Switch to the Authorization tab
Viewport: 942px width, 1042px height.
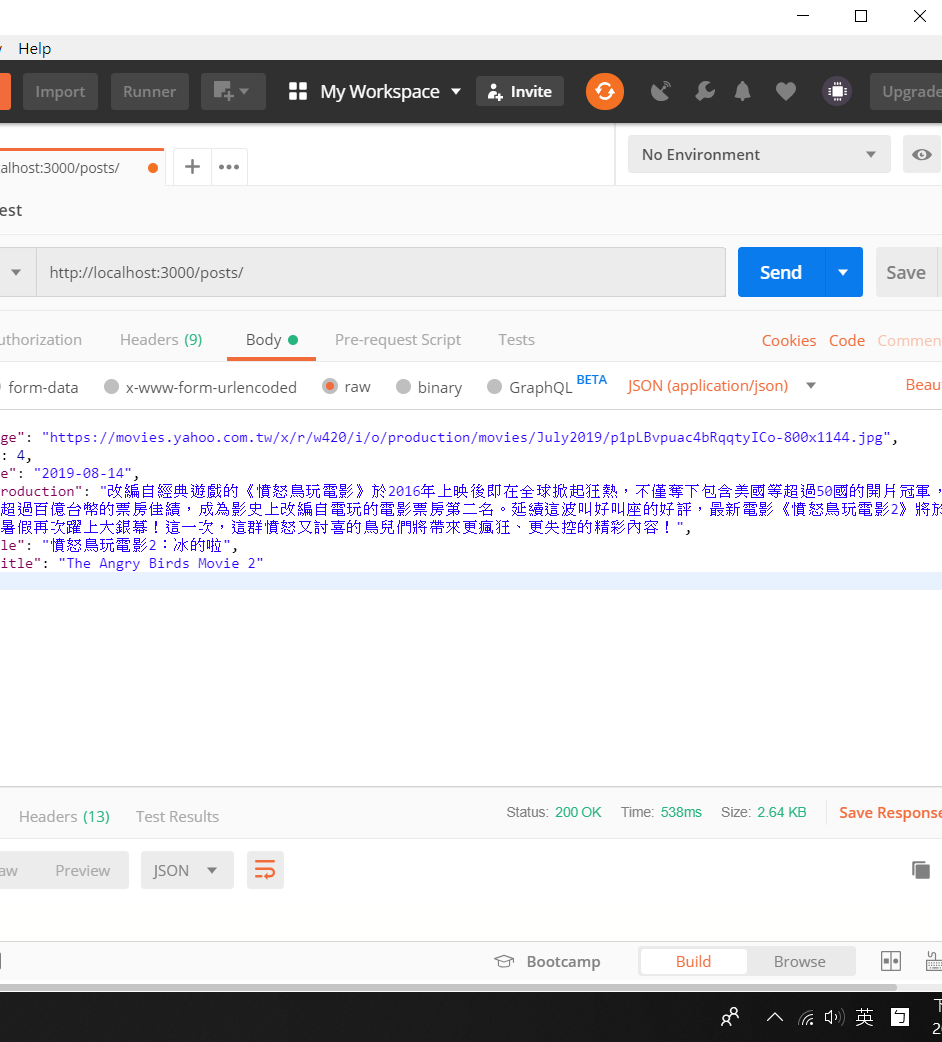click(41, 340)
